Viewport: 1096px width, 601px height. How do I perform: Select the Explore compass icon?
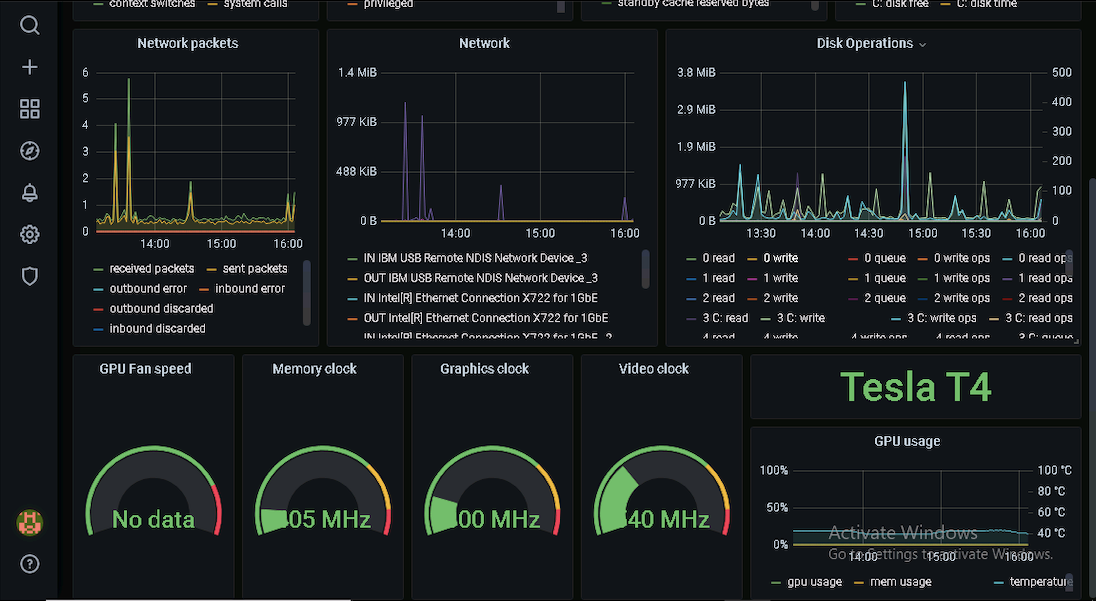29,150
